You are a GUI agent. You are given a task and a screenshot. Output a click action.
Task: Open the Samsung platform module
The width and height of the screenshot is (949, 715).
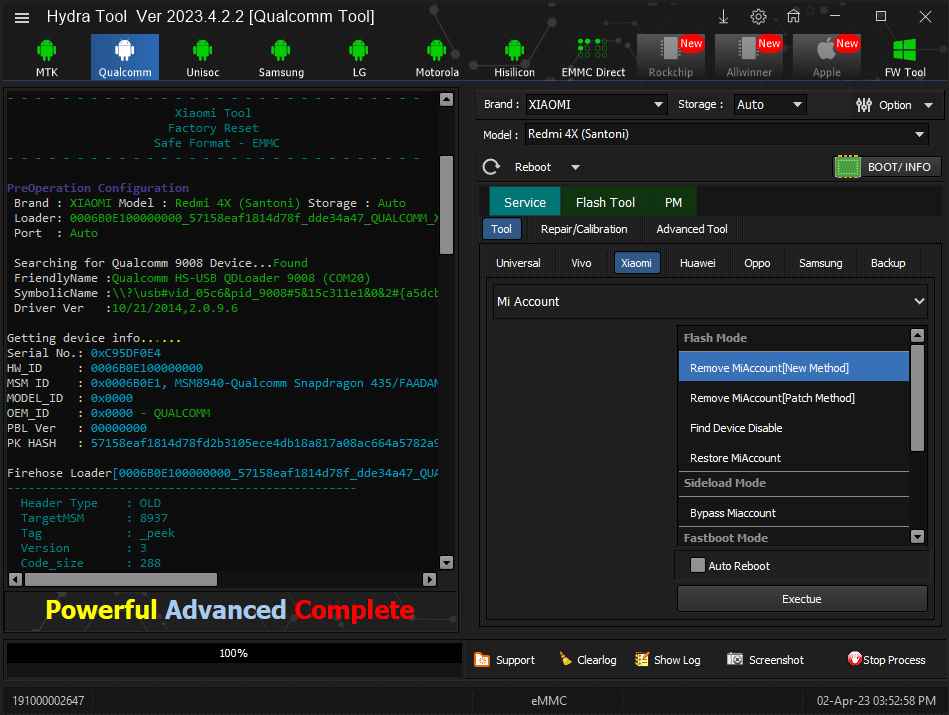281,58
